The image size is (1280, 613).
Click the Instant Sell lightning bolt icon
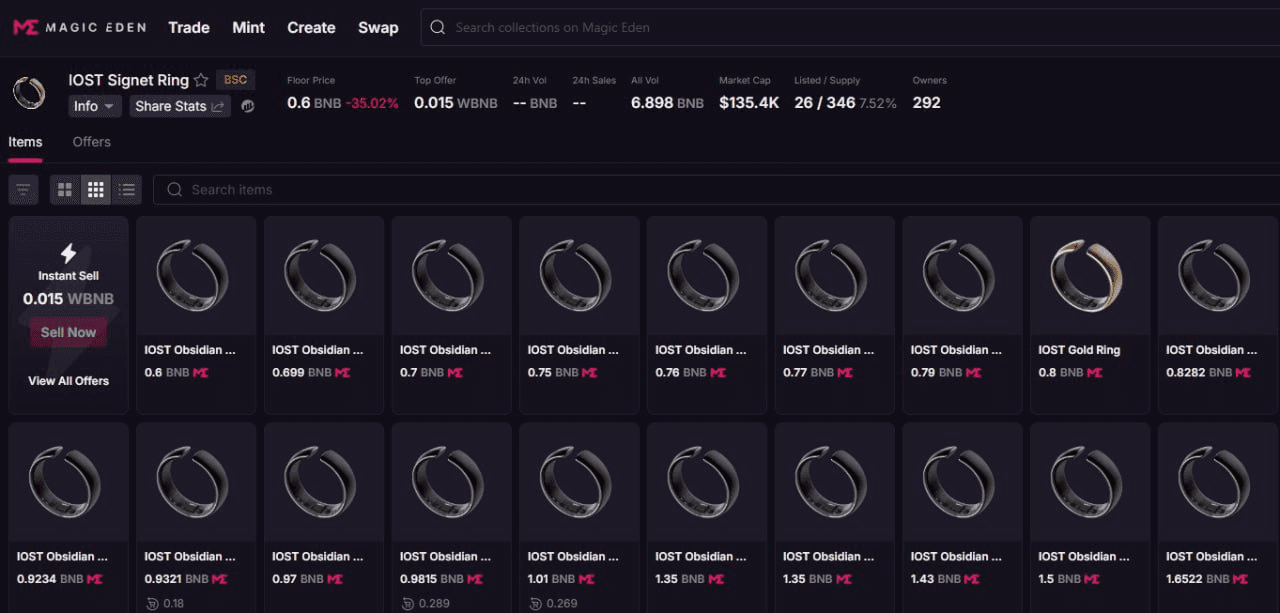pyautogui.click(x=68, y=253)
